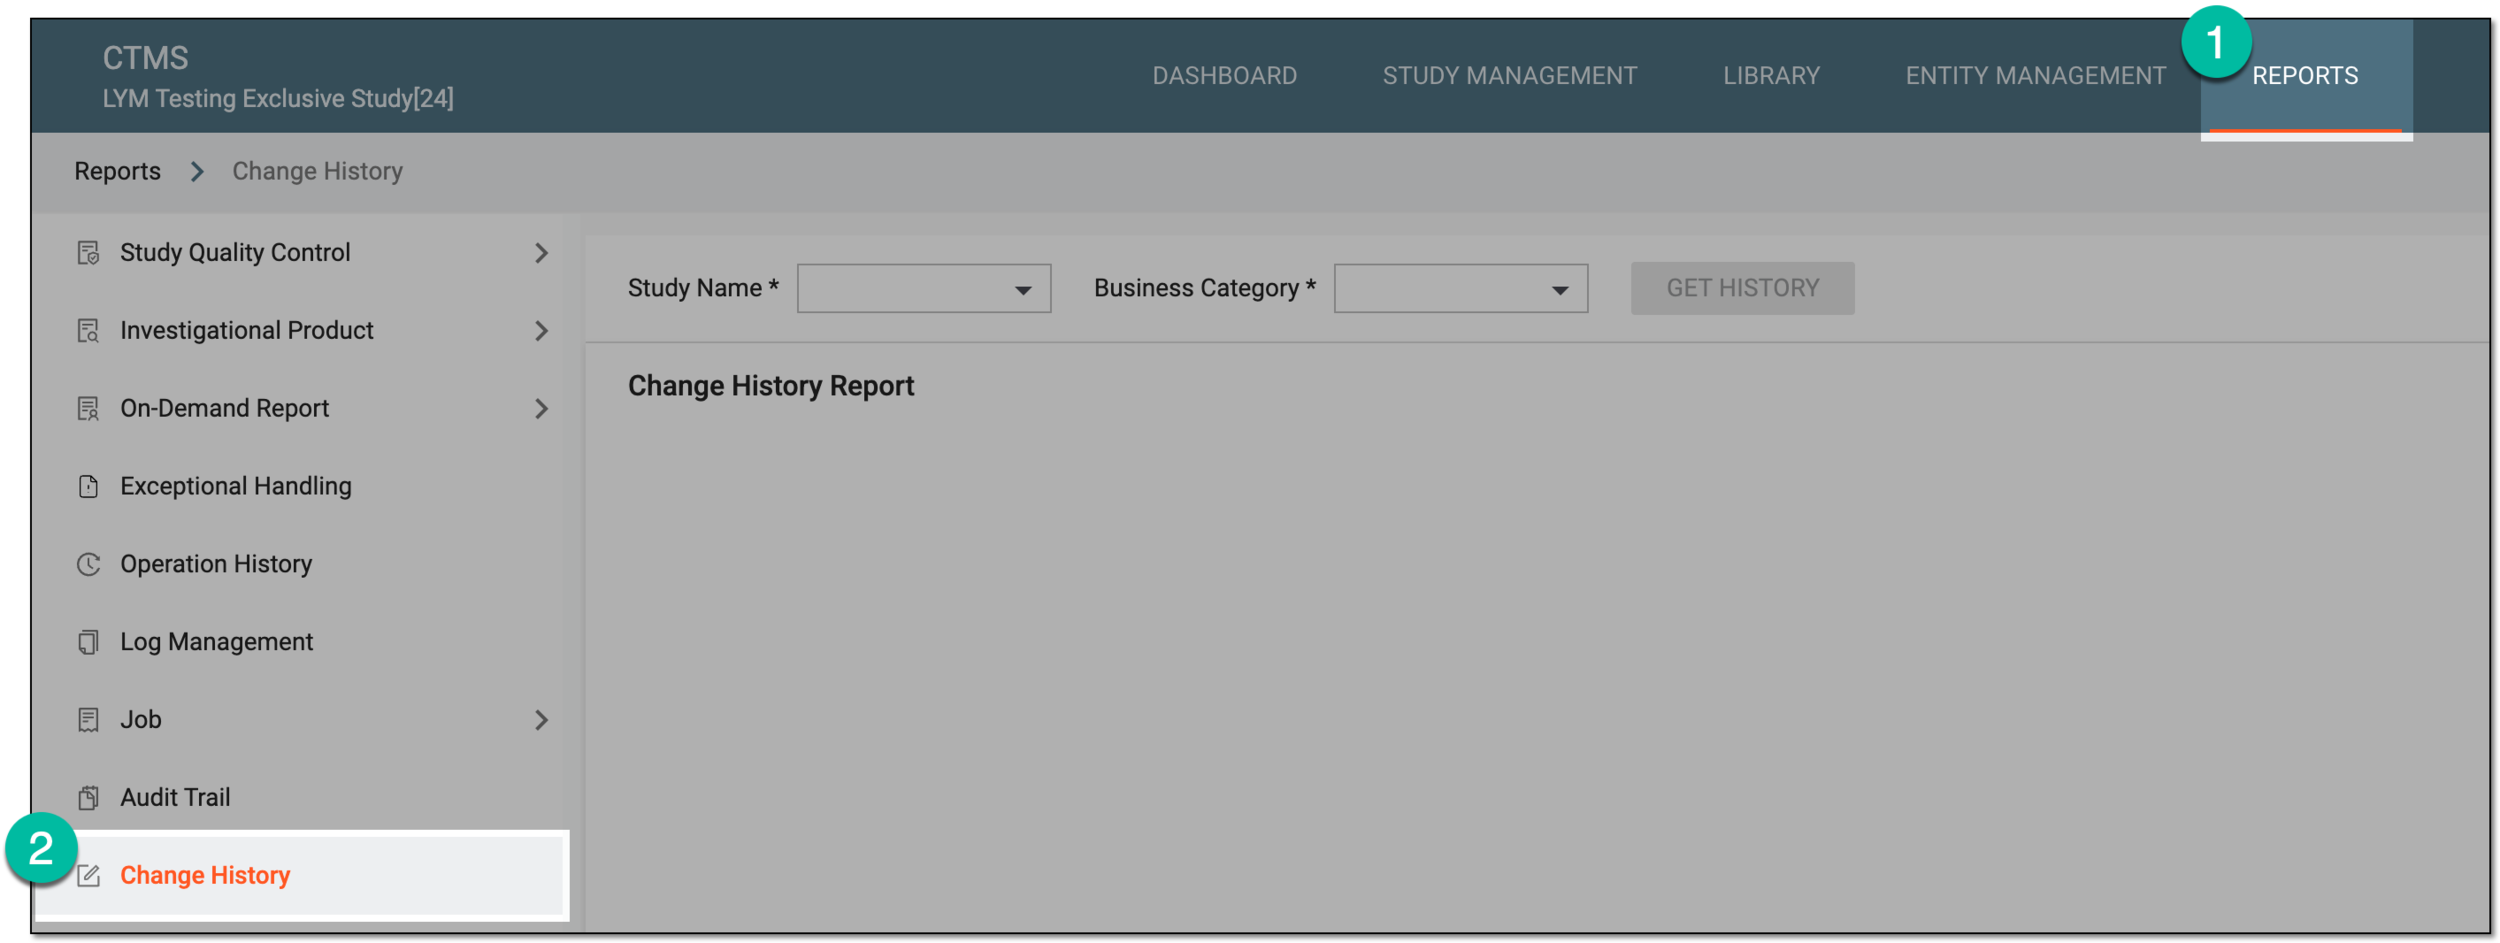This screenshot has height=943, width=2500.
Task: Expand the Job submenu chevron
Action: point(541,720)
